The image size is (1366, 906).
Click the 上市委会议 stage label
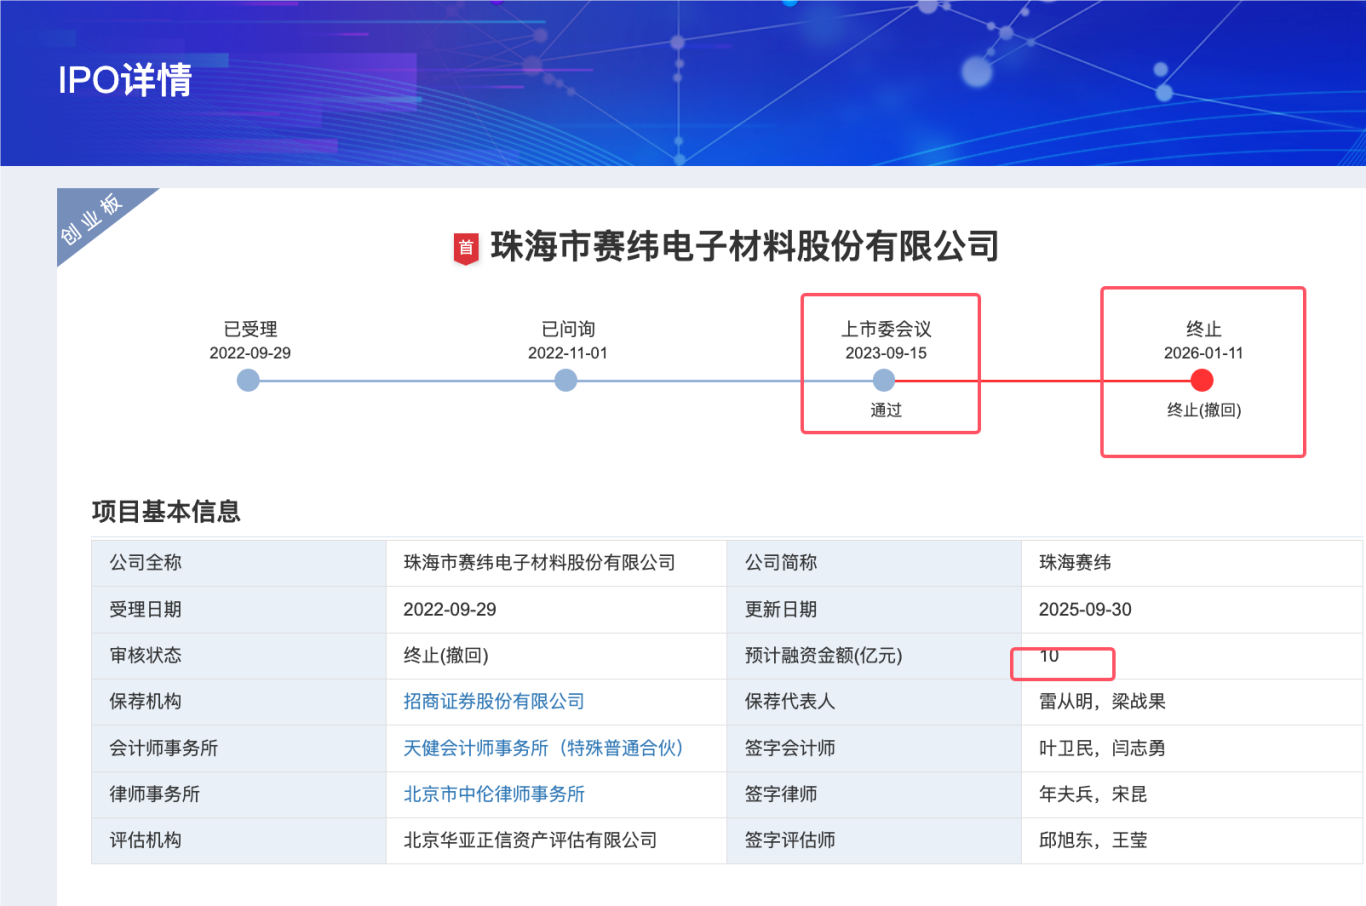(x=886, y=329)
